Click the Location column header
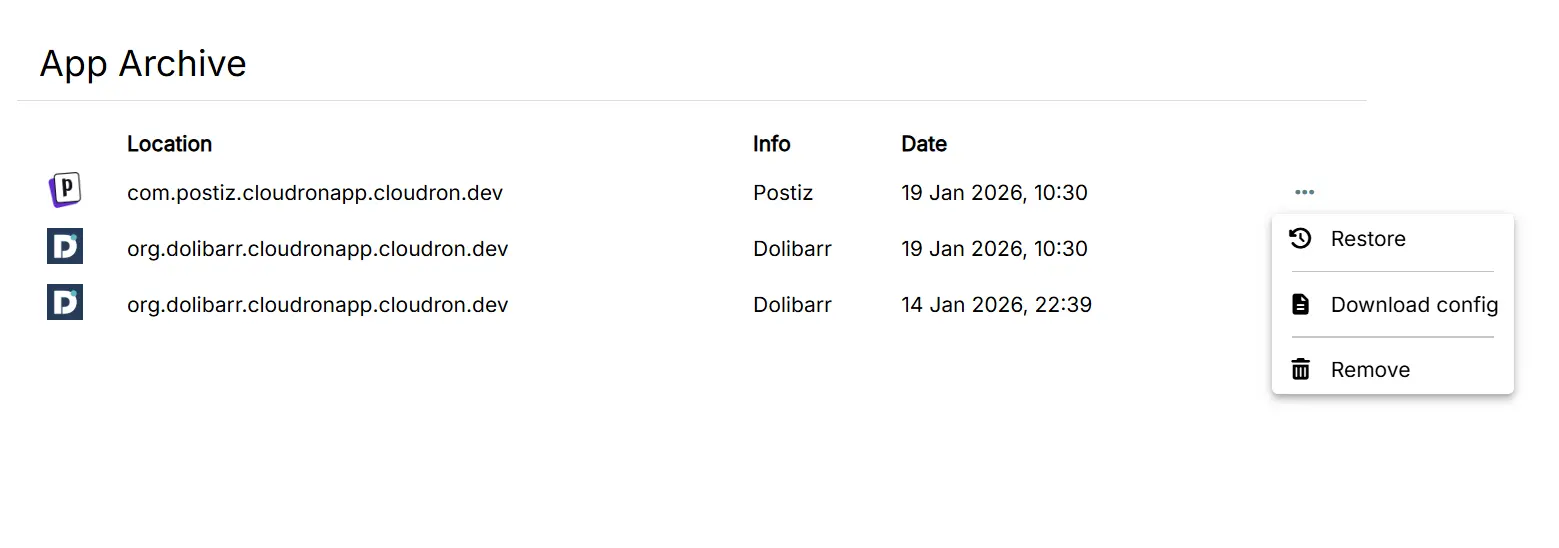 169,144
